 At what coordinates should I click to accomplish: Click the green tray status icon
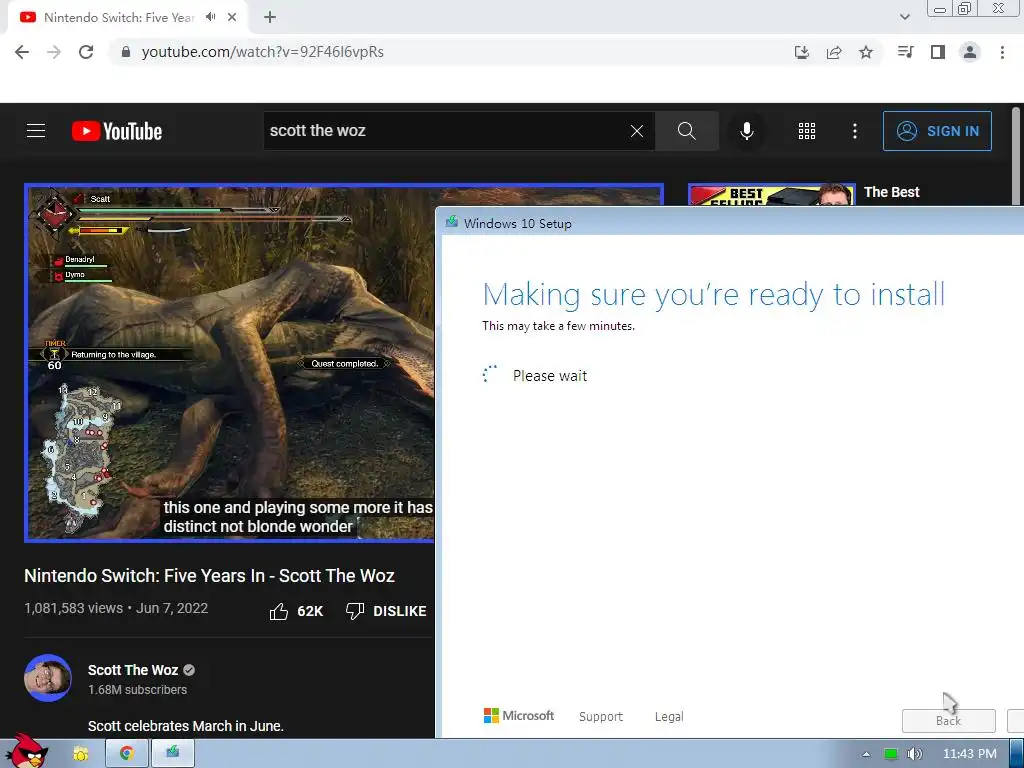[x=891, y=754]
